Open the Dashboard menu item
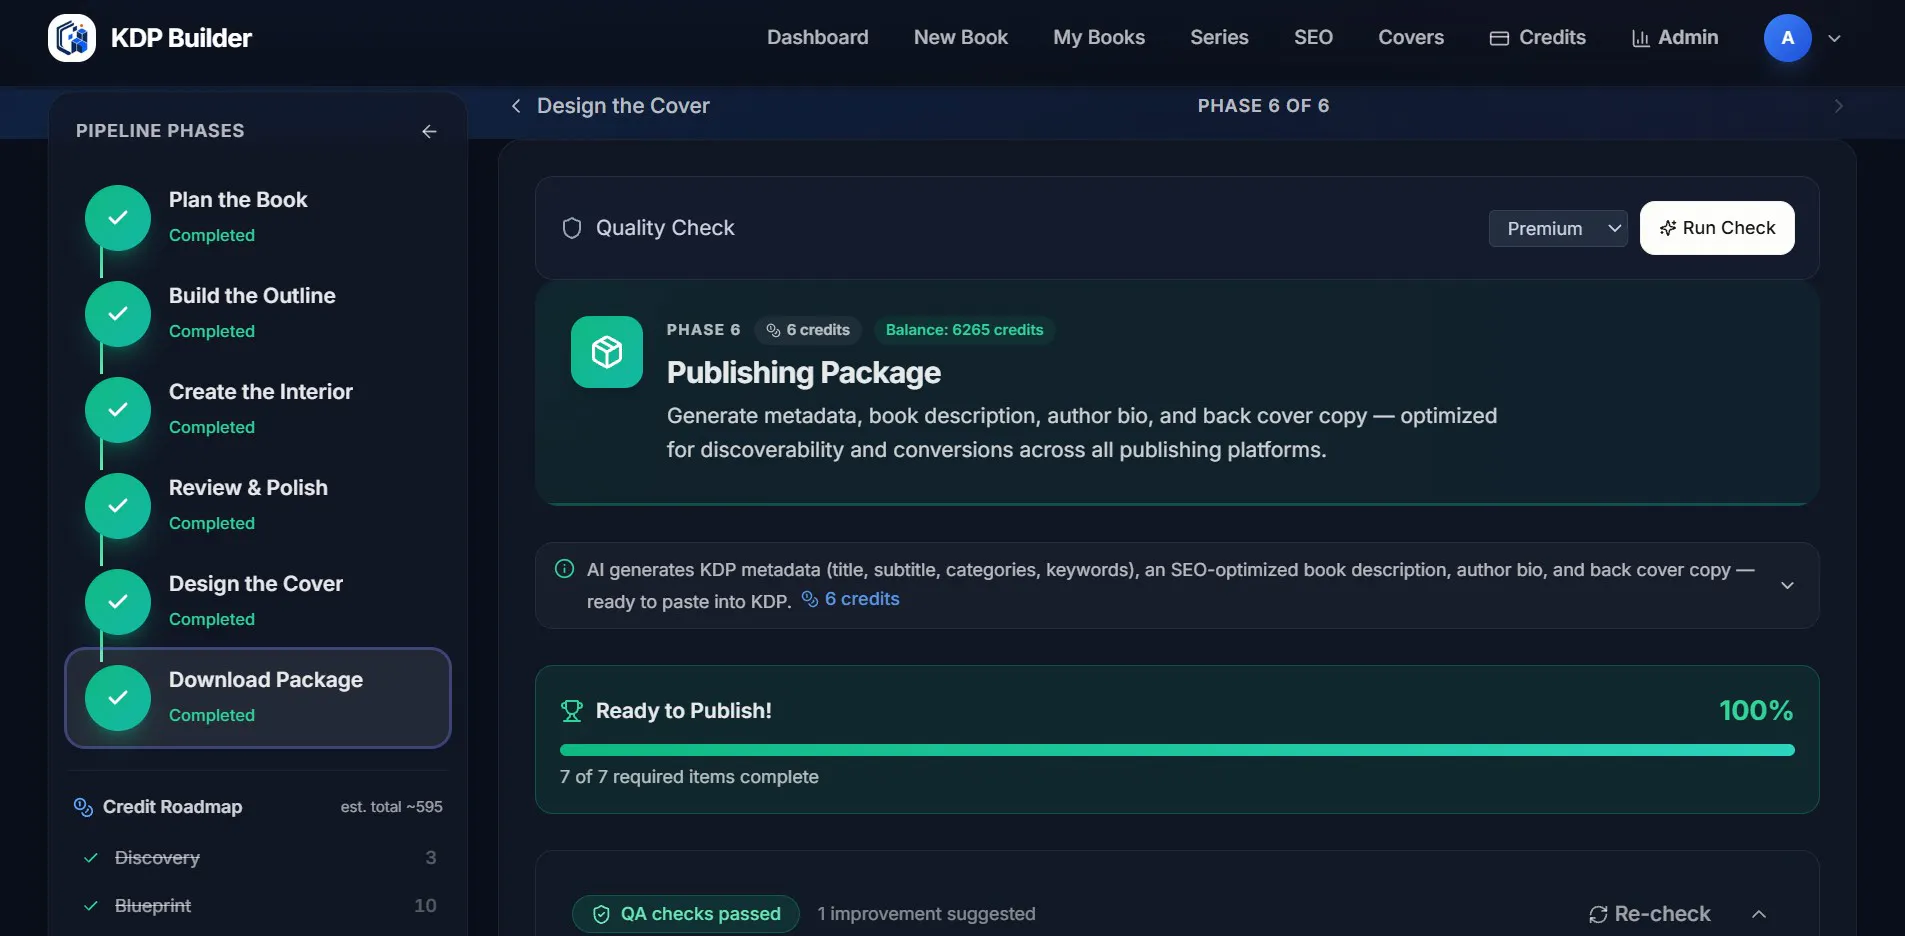The width and height of the screenshot is (1905, 936). pos(817,38)
